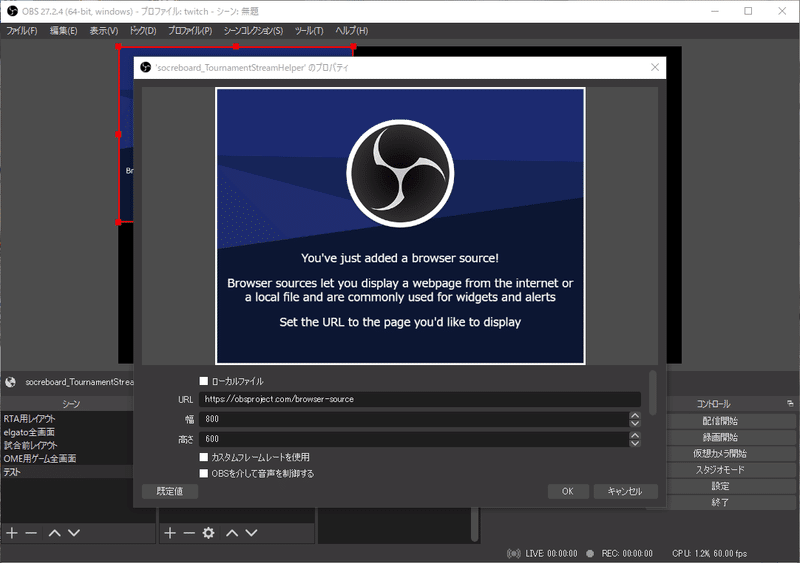Click the browser source preview image
This screenshot has width=800, height=563.
coord(400,226)
